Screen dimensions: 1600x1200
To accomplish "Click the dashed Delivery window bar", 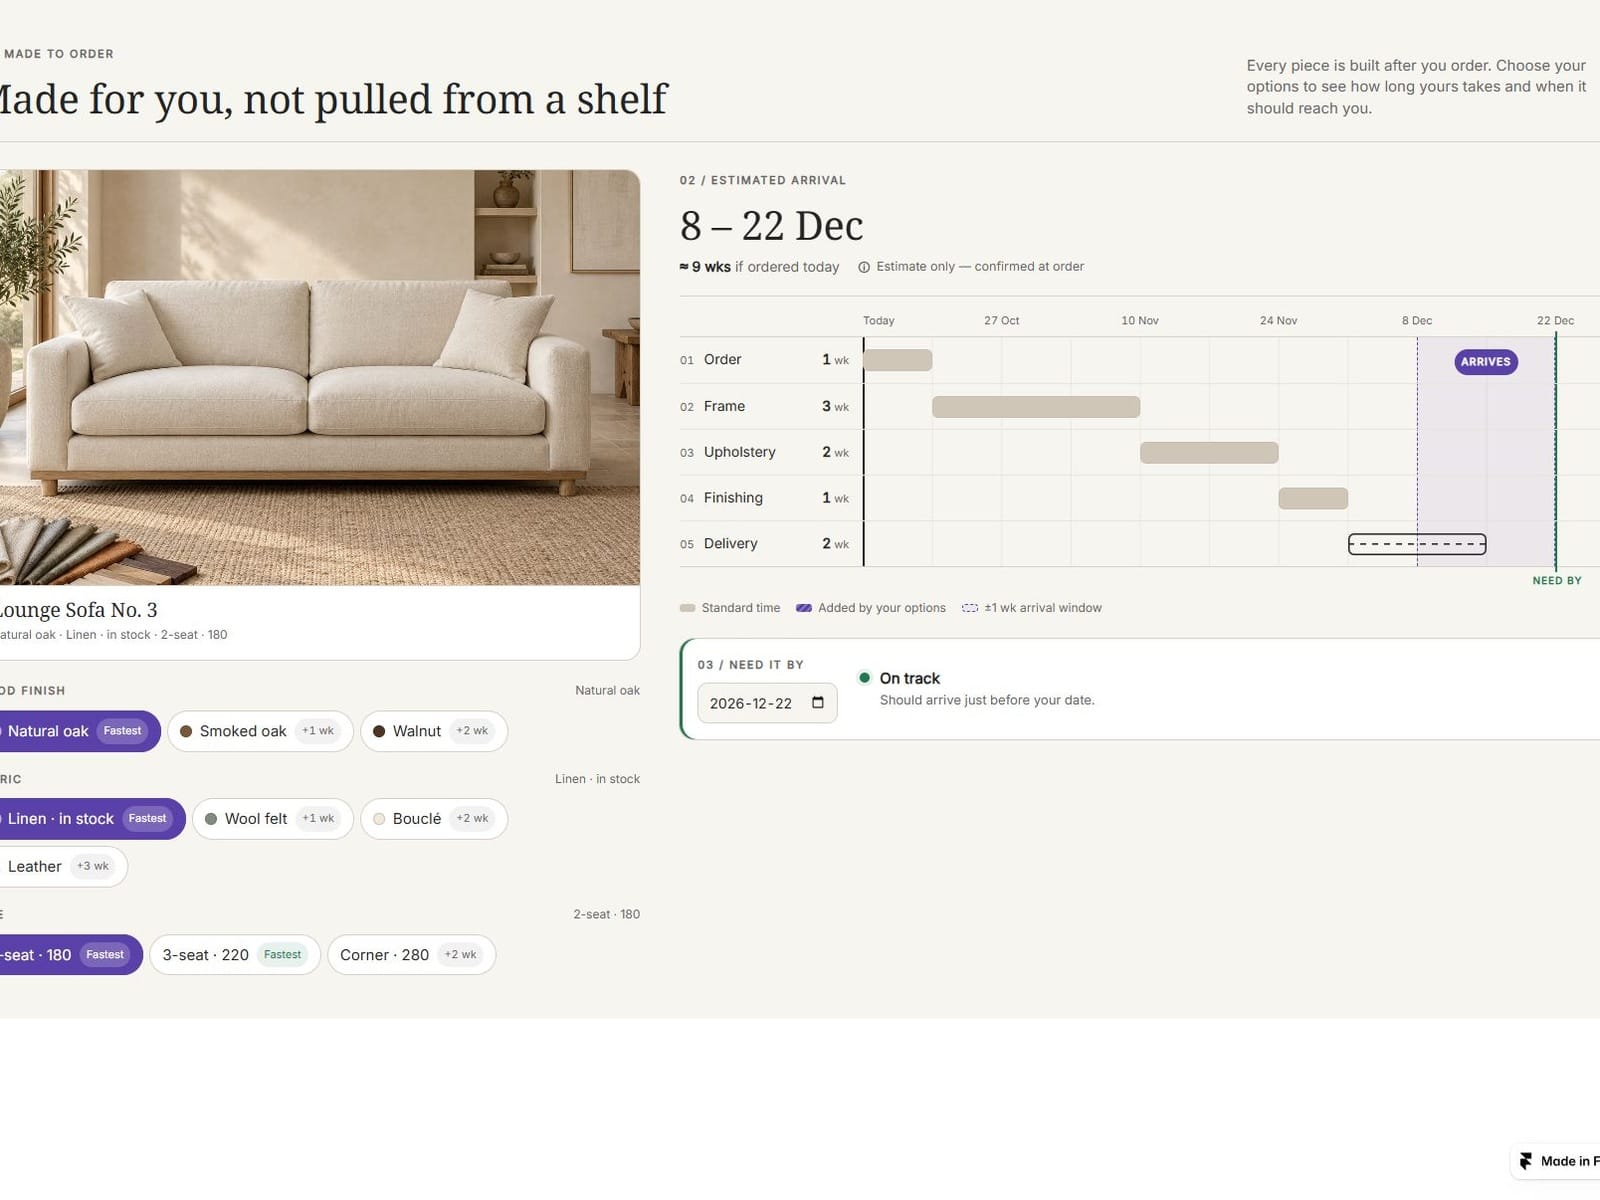I will 1417,544.
